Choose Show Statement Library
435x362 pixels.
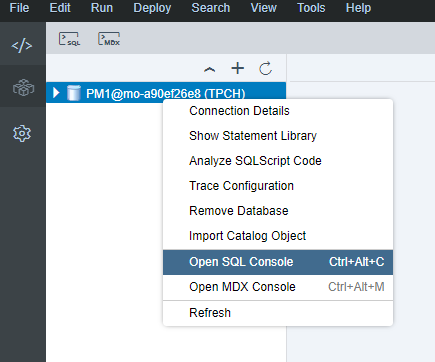(x=278, y=136)
